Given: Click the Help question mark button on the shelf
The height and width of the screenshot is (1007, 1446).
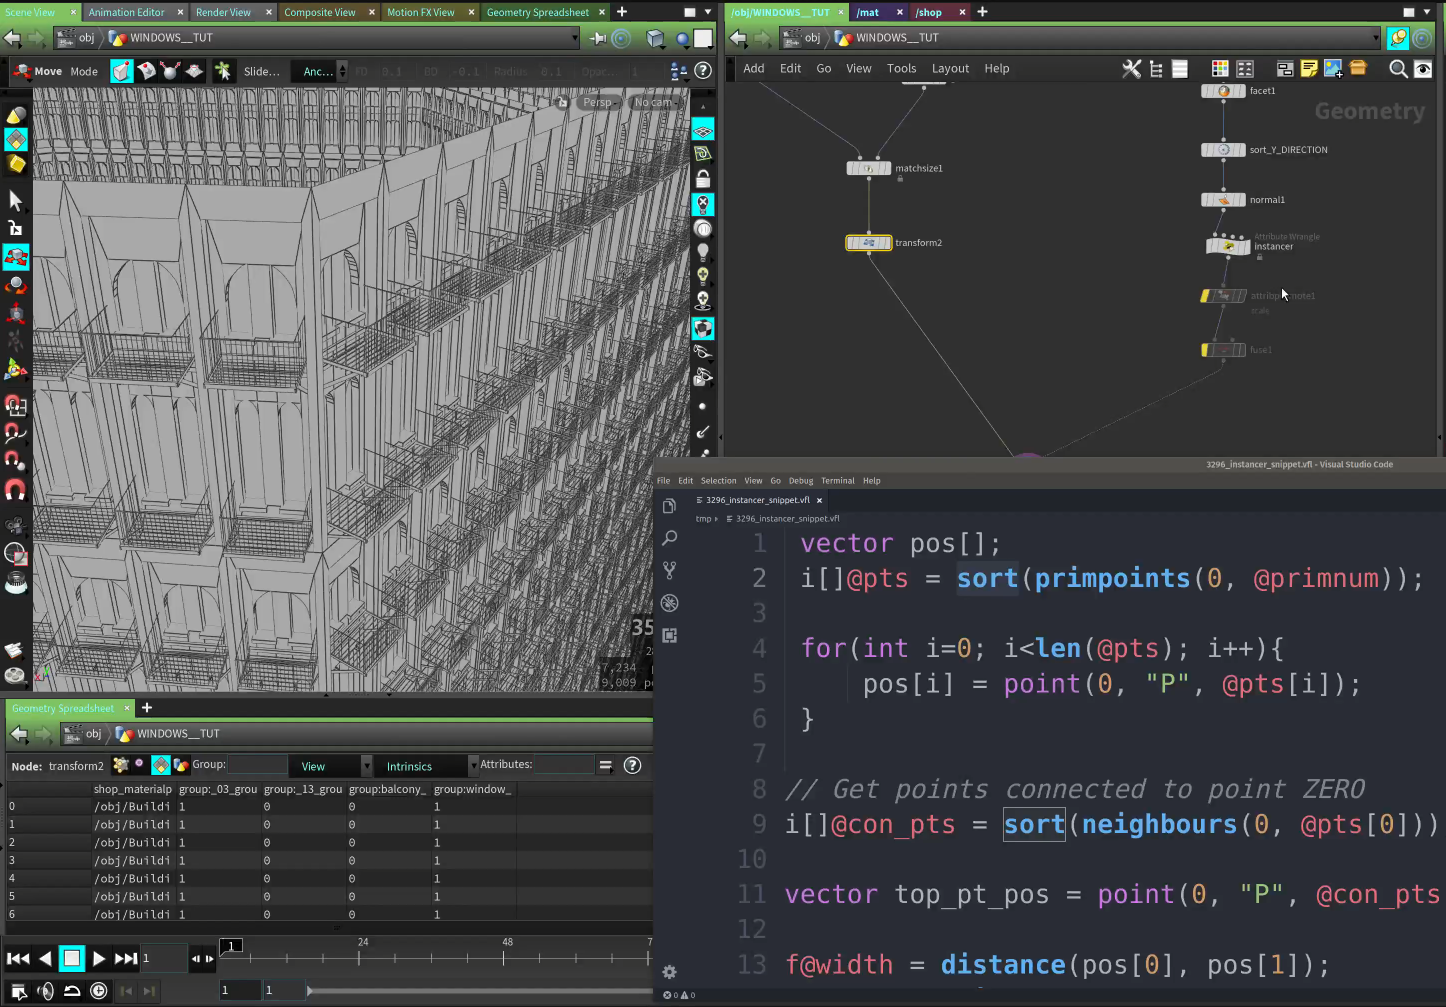Looking at the screenshot, I should tap(702, 71).
